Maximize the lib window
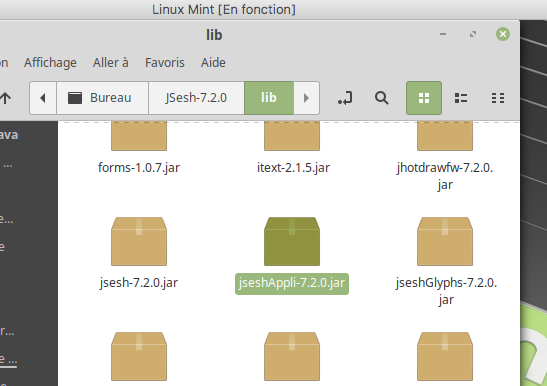The image size is (547, 386). (x=473, y=34)
